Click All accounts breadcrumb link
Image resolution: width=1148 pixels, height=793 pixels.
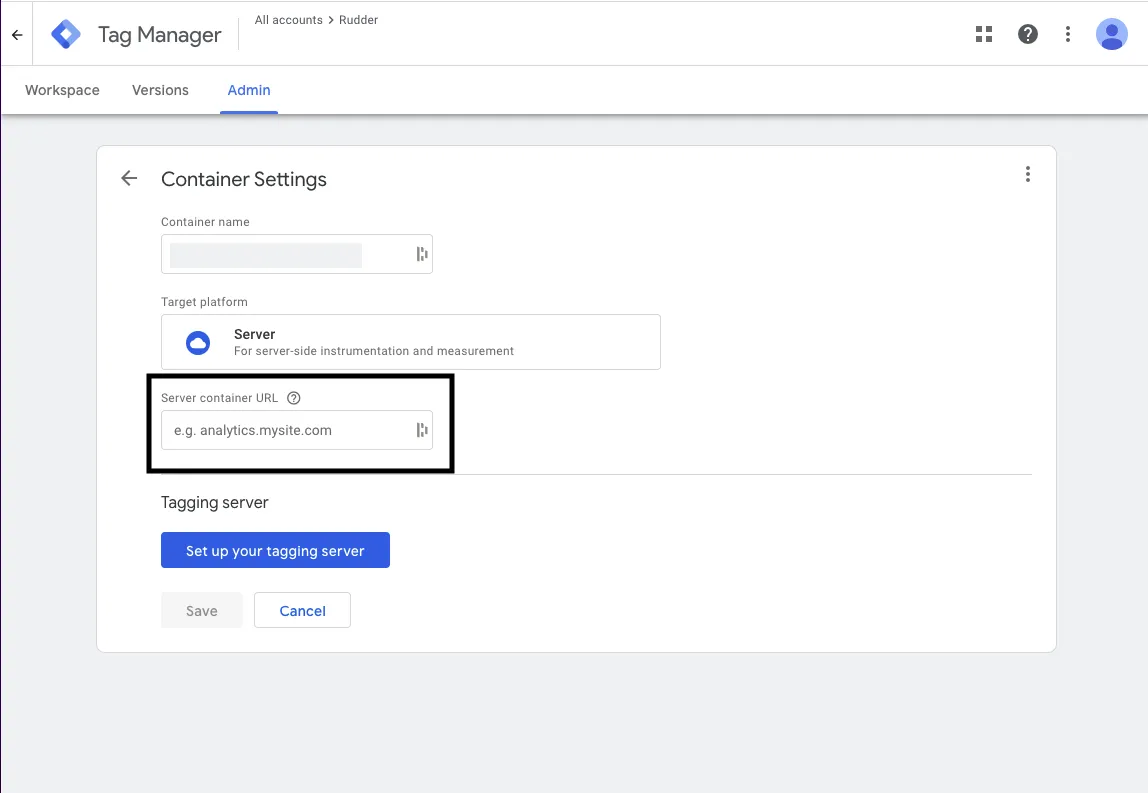pyautogui.click(x=288, y=20)
